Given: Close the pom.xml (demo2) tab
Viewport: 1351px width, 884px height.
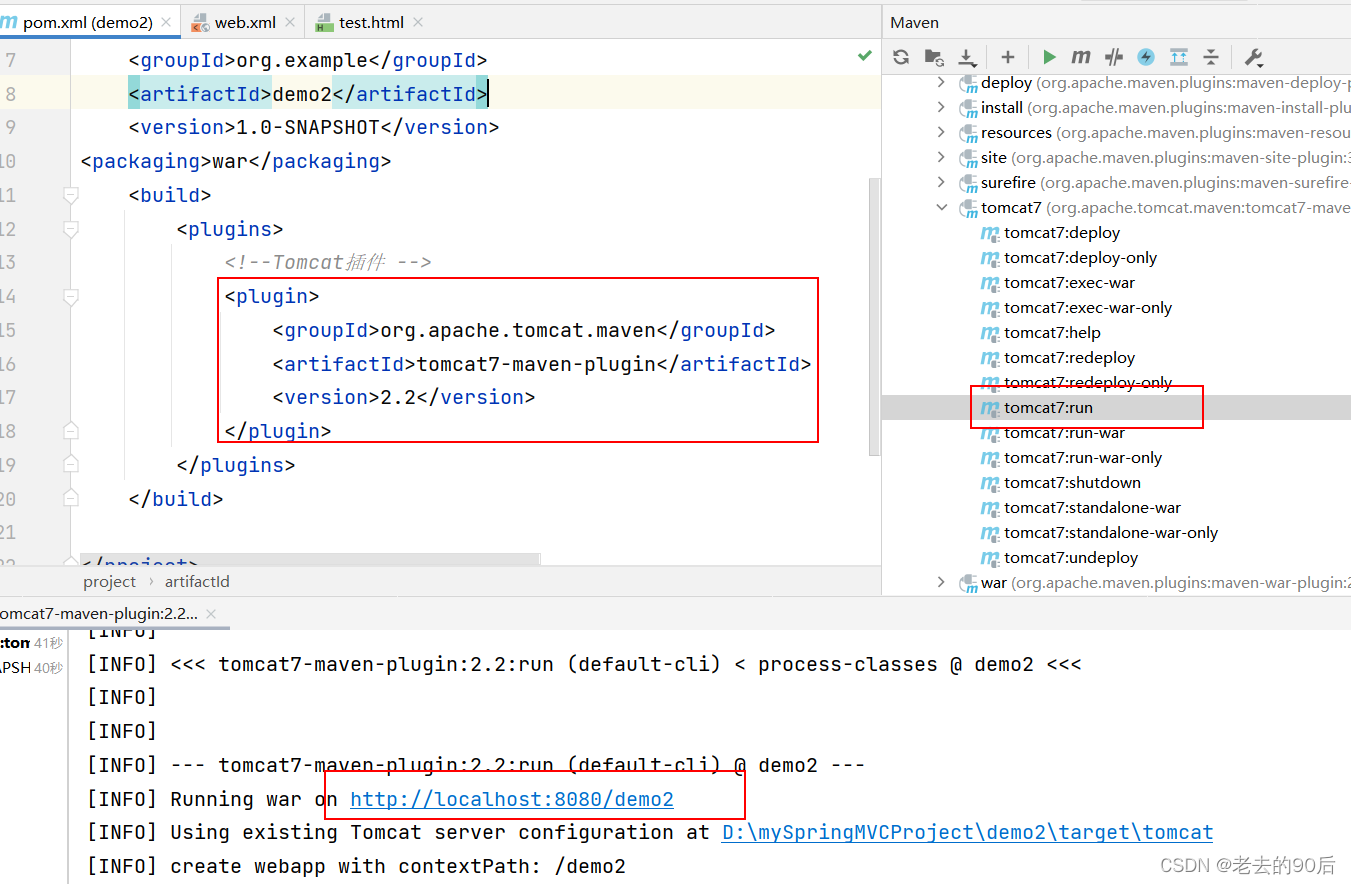Looking at the screenshot, I should (164, 22).
